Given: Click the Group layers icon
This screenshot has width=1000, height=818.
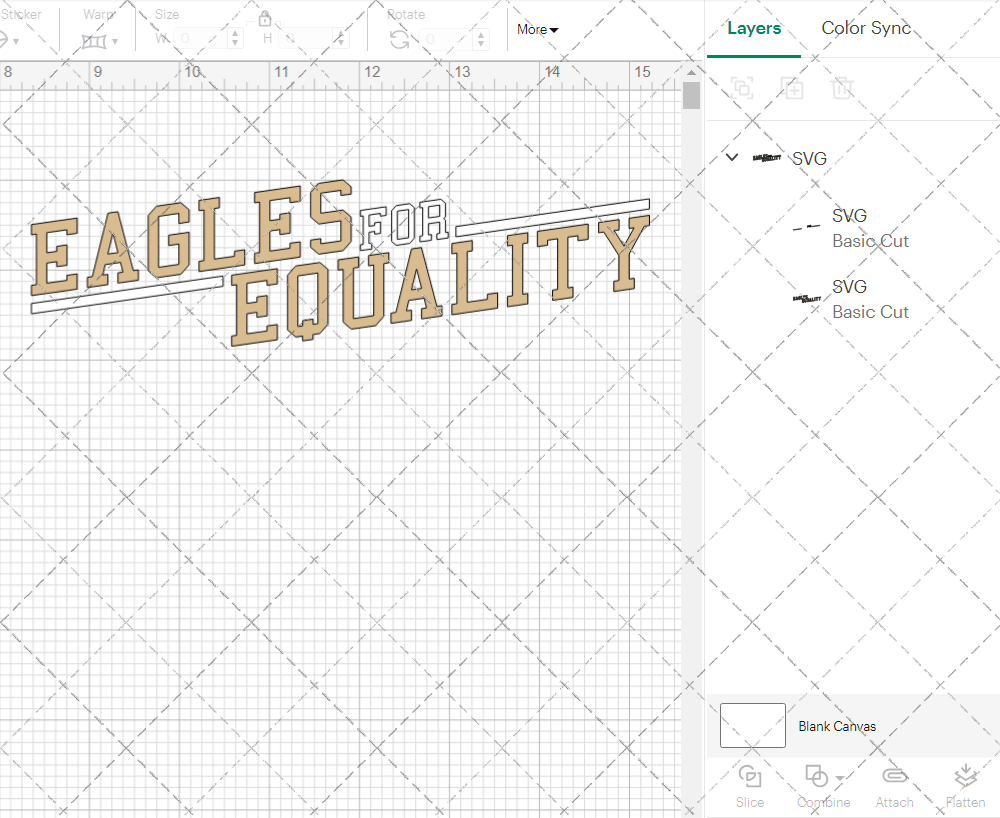Looking at the screenshot, I should pyautogui.click(x=742, y=88).
